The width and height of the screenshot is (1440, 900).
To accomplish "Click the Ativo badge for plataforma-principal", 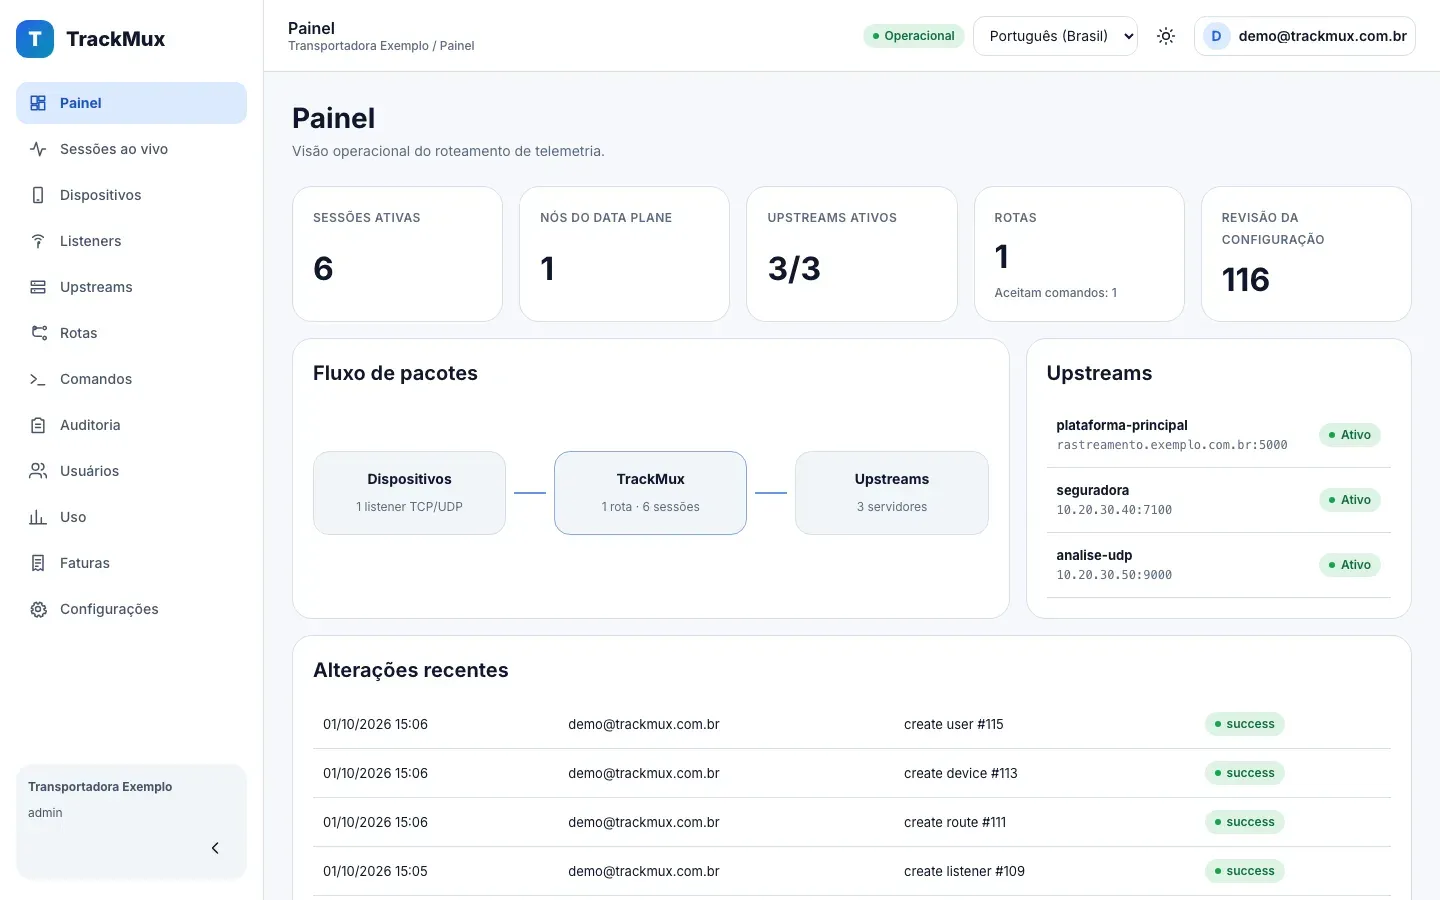I will coord(1350,435).
